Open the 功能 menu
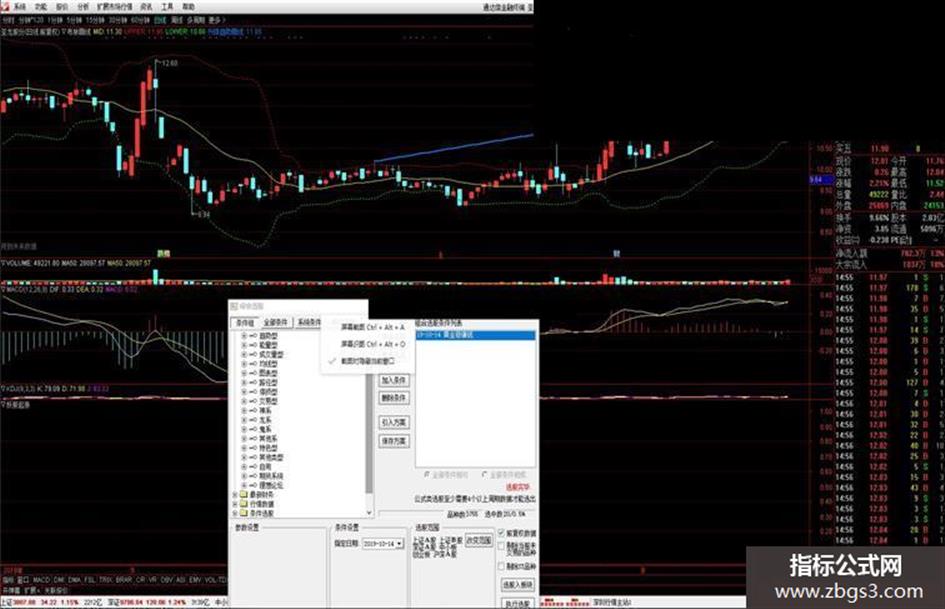The width and height of the screenshot is (945, 609). (x=40, y=7)
